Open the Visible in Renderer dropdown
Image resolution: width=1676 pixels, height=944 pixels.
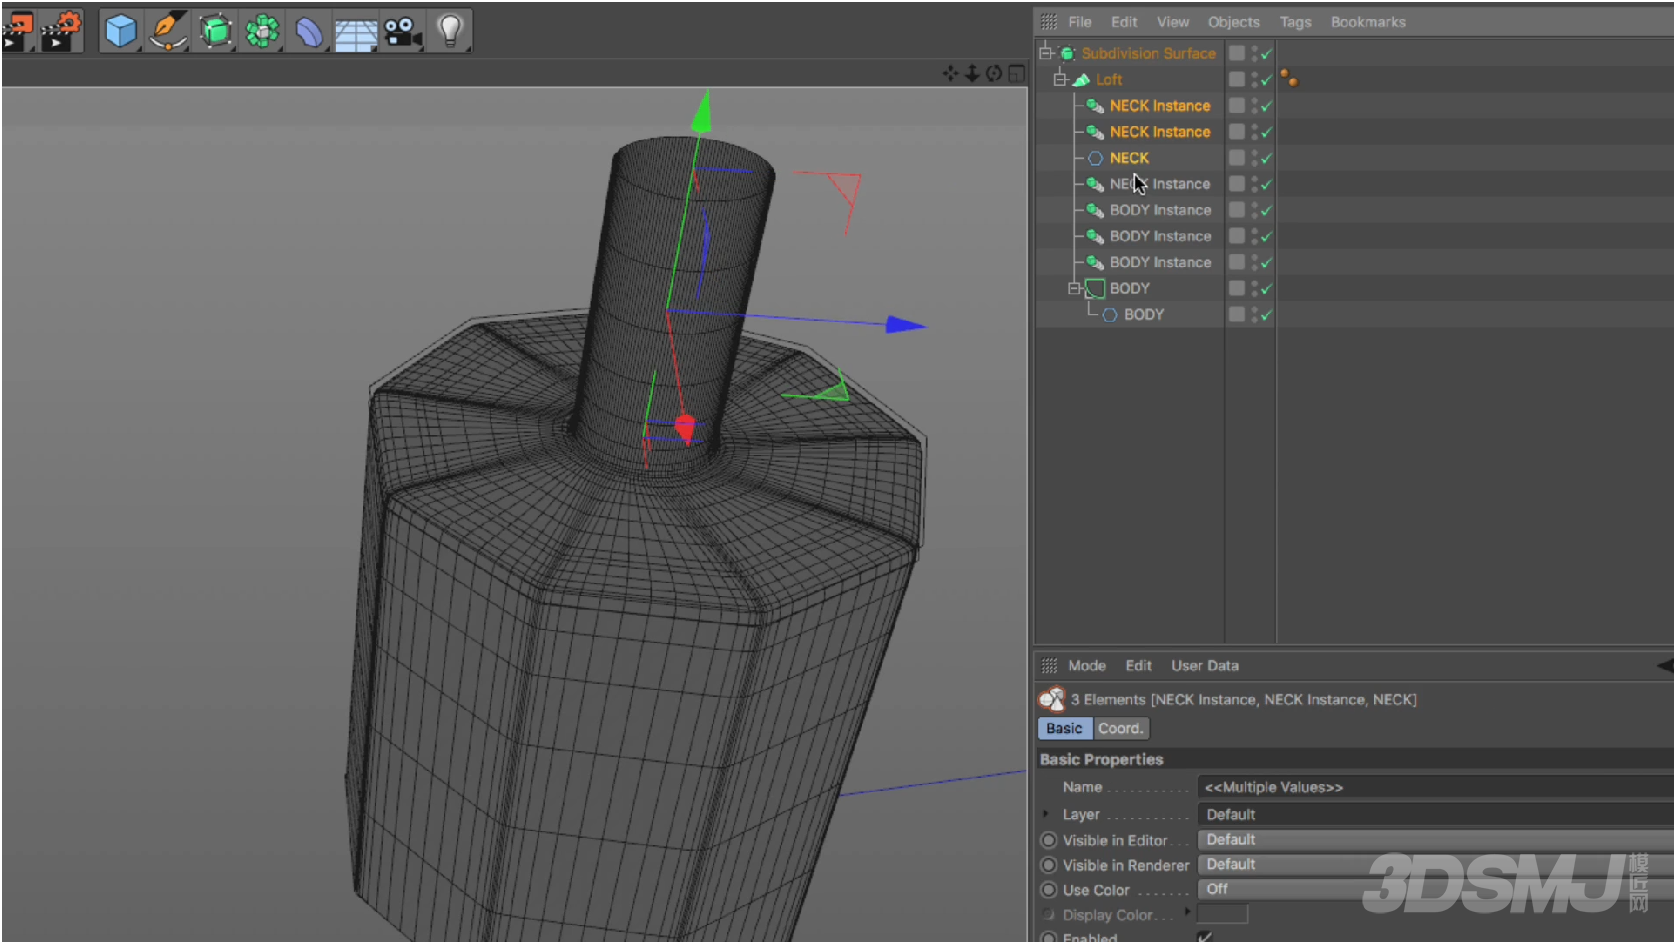click(1436, 864)
